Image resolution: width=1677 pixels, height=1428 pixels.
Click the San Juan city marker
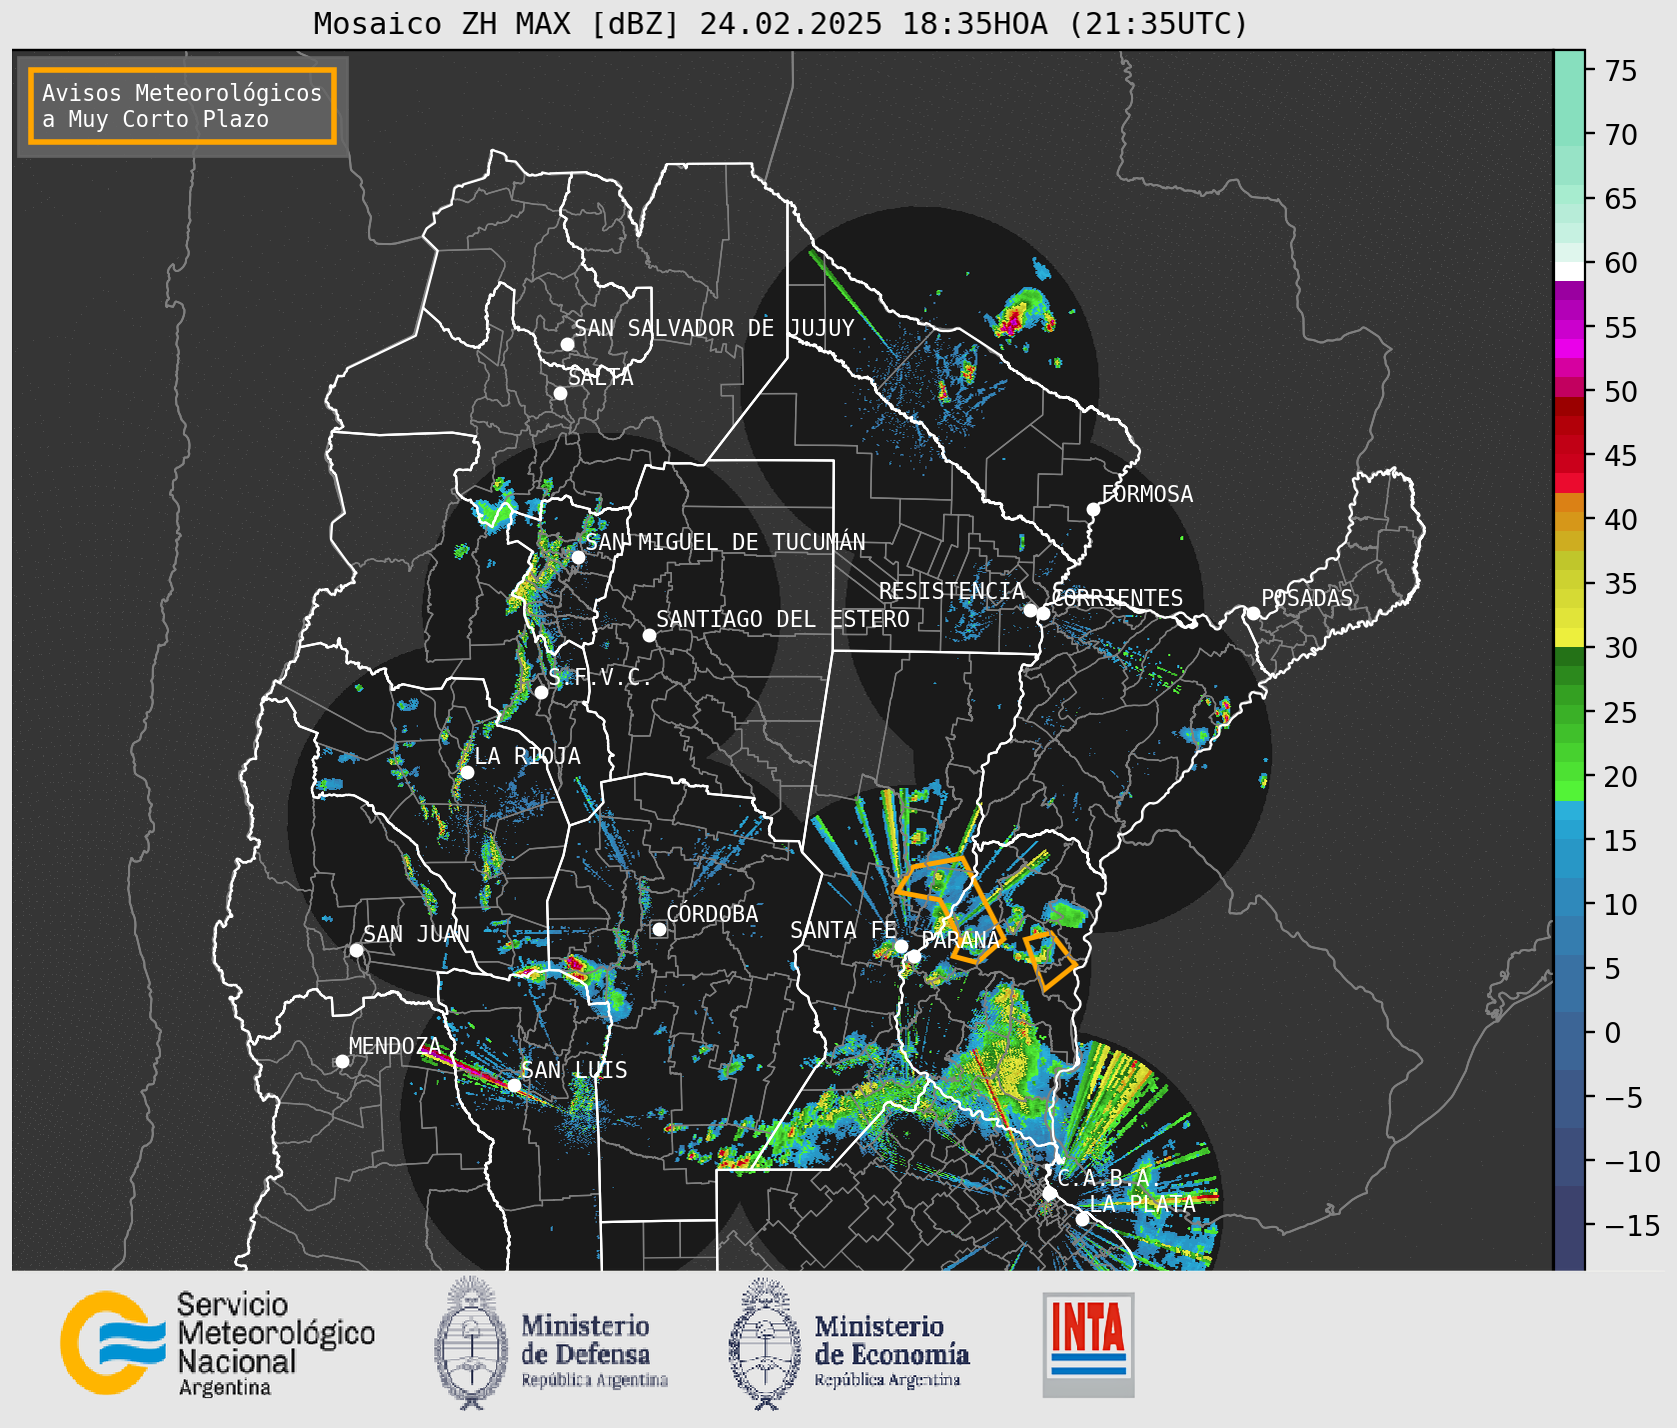356,950
